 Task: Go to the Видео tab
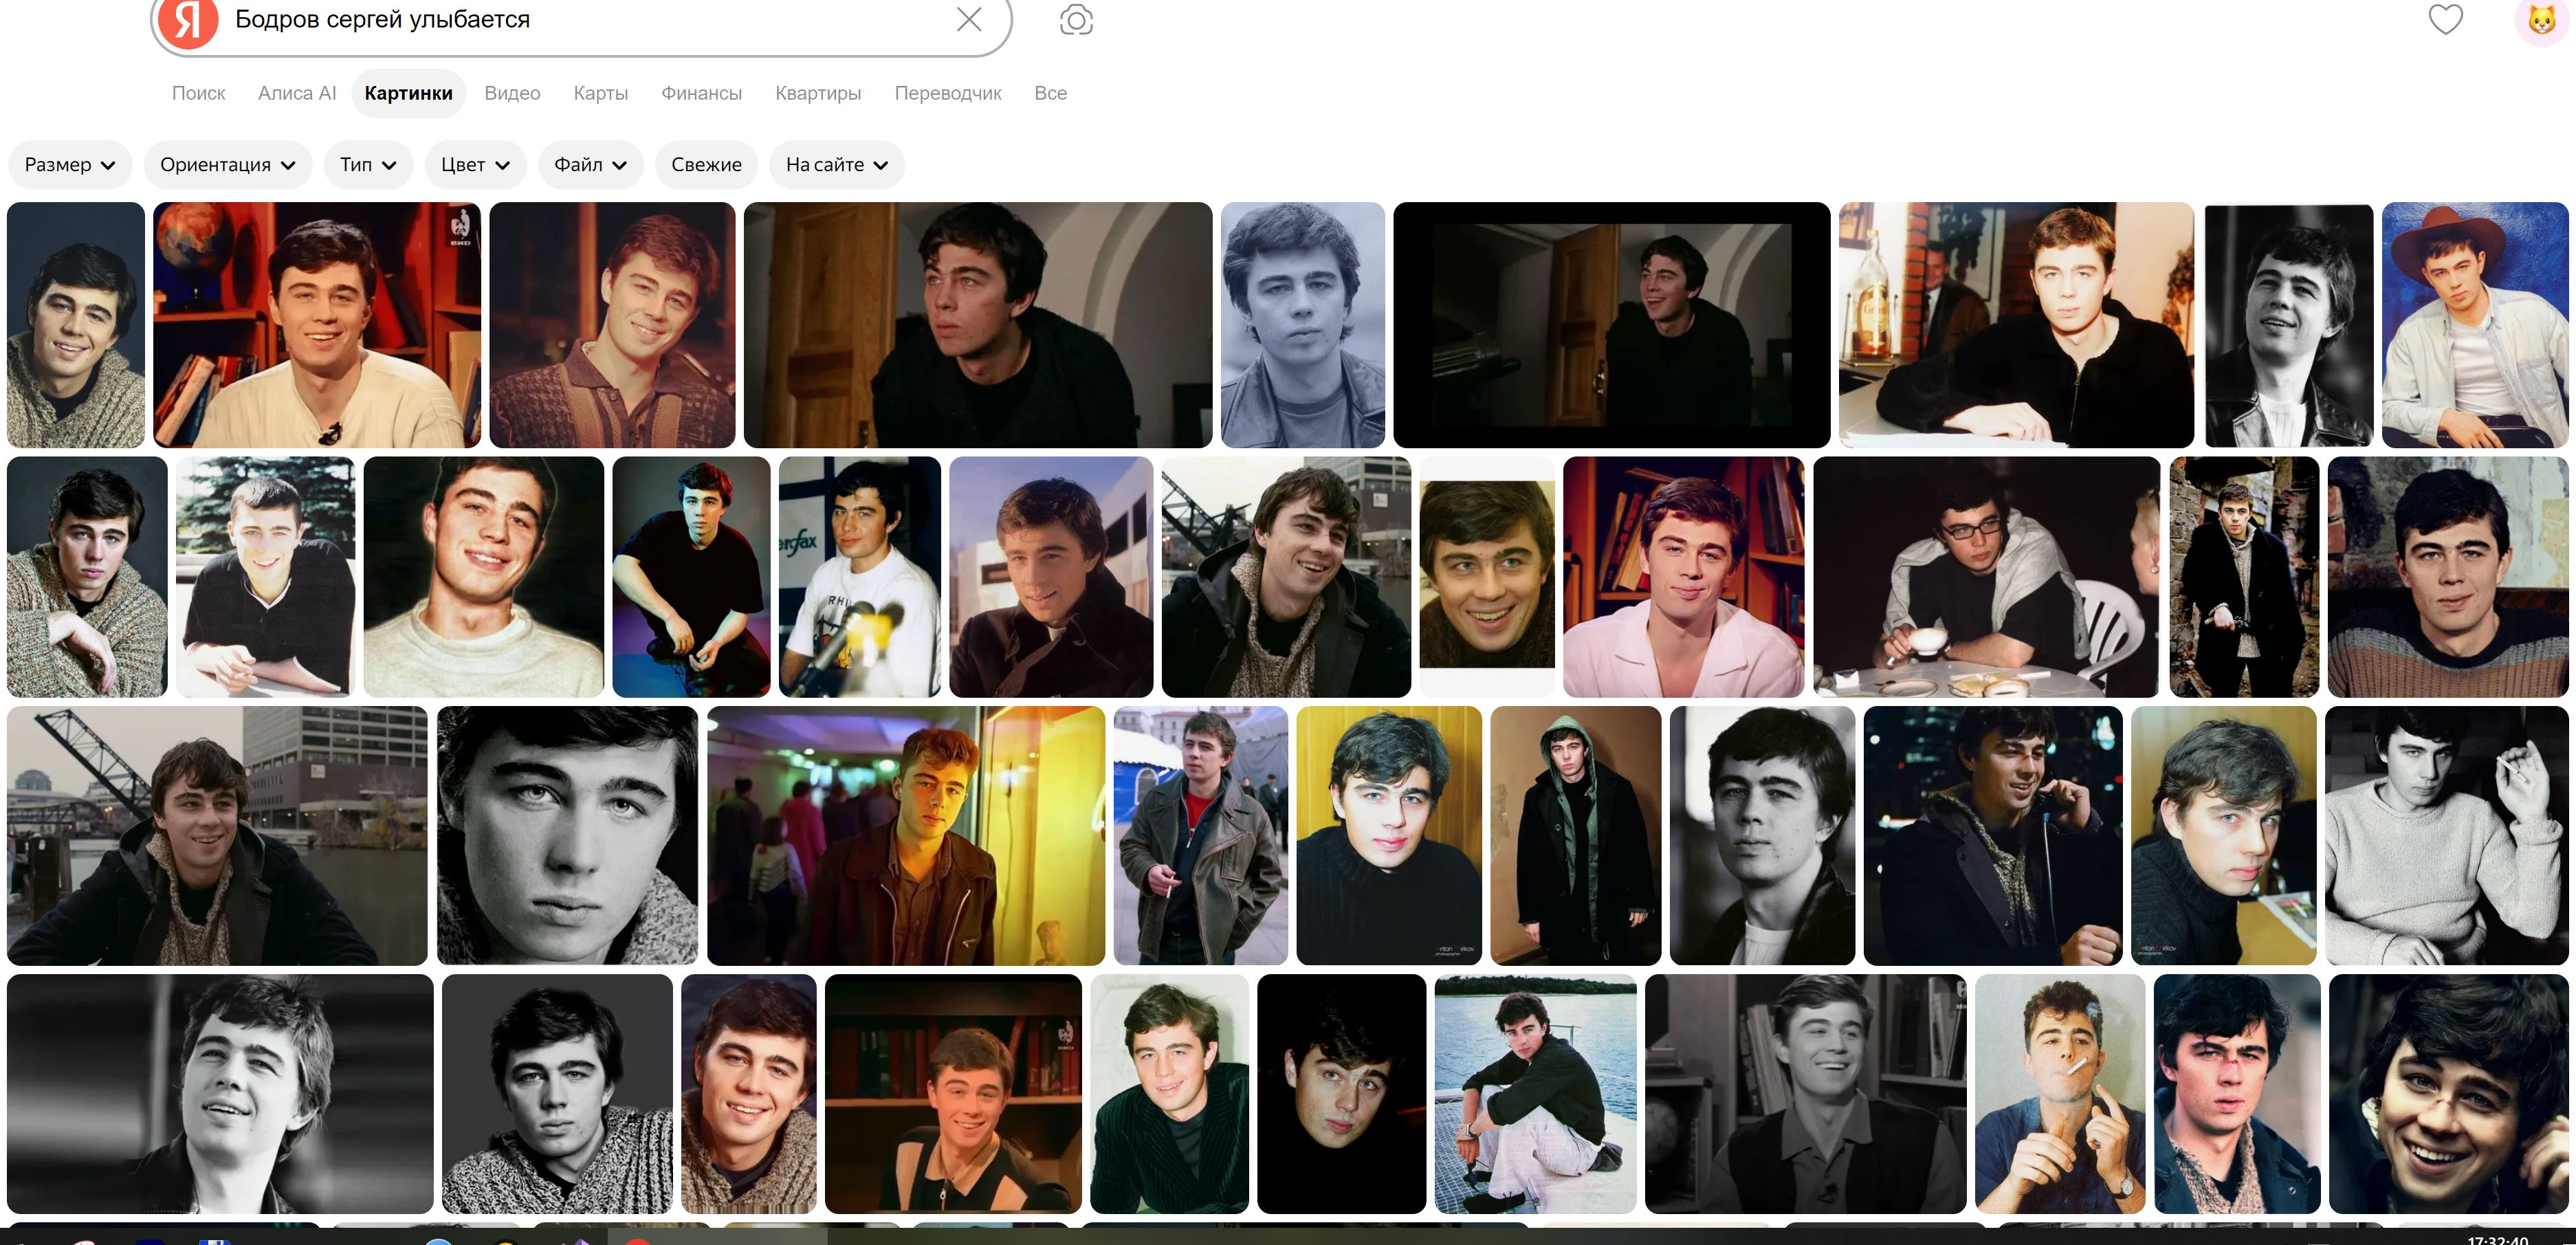click(x=512, y=93)
